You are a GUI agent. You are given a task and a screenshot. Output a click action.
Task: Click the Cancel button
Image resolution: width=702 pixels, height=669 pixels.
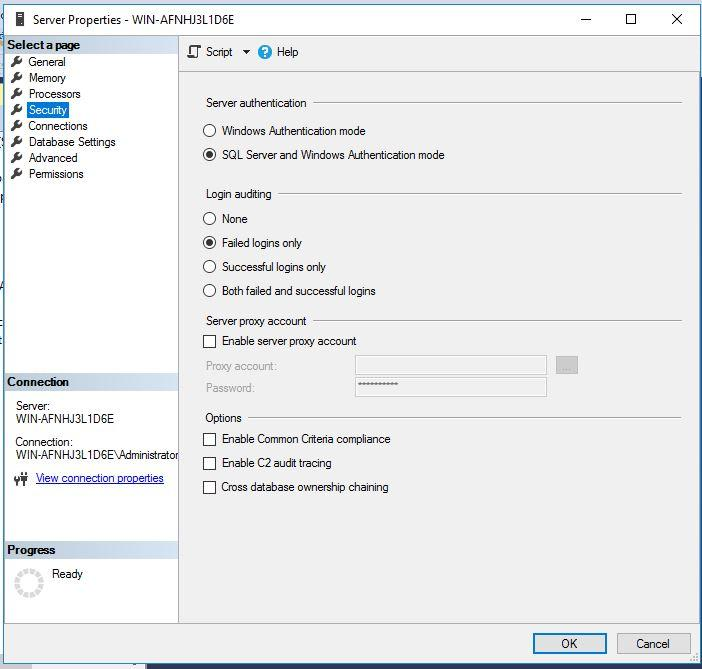click(x=654, y=644)
